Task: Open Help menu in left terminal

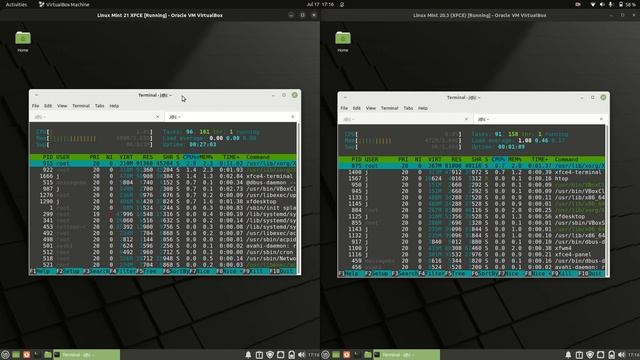Action: coord(114,106)
